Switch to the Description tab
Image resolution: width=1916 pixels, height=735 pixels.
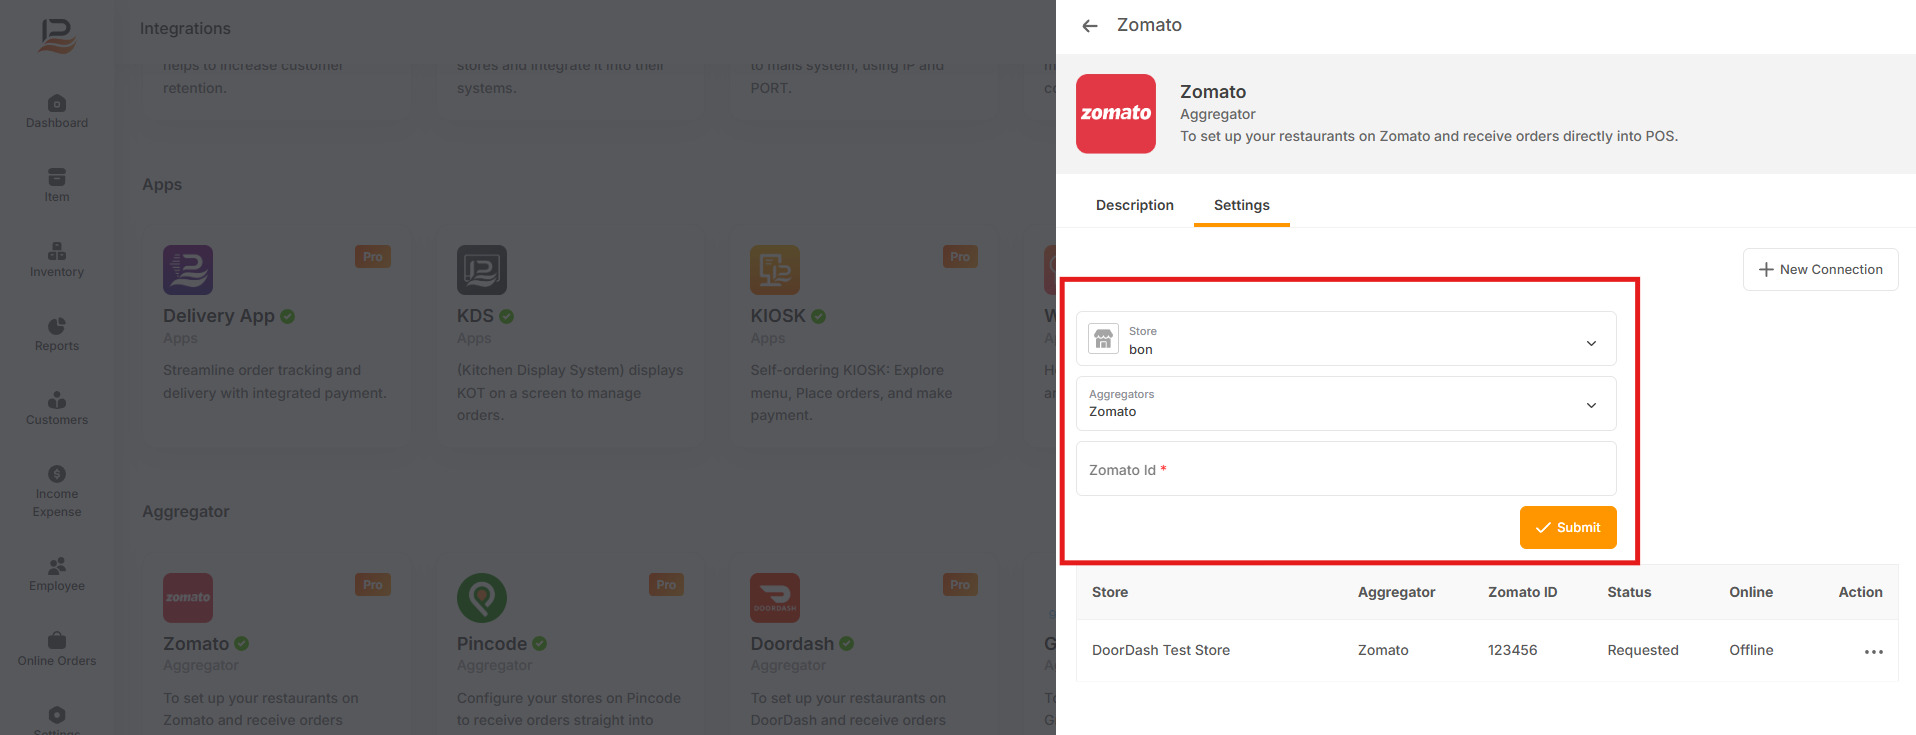1135,205
